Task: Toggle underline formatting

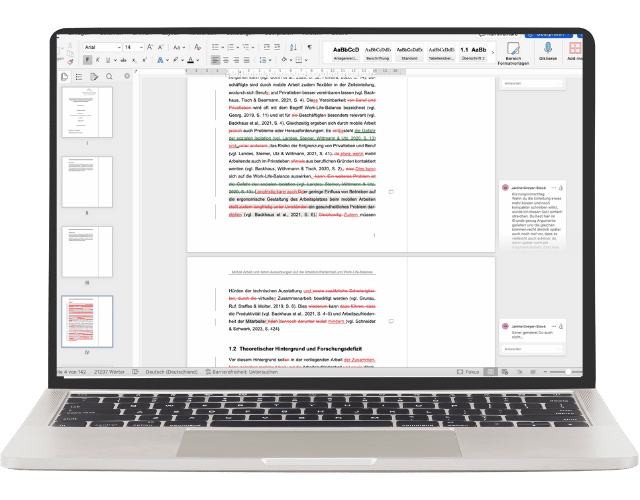Action: (109, 61)
